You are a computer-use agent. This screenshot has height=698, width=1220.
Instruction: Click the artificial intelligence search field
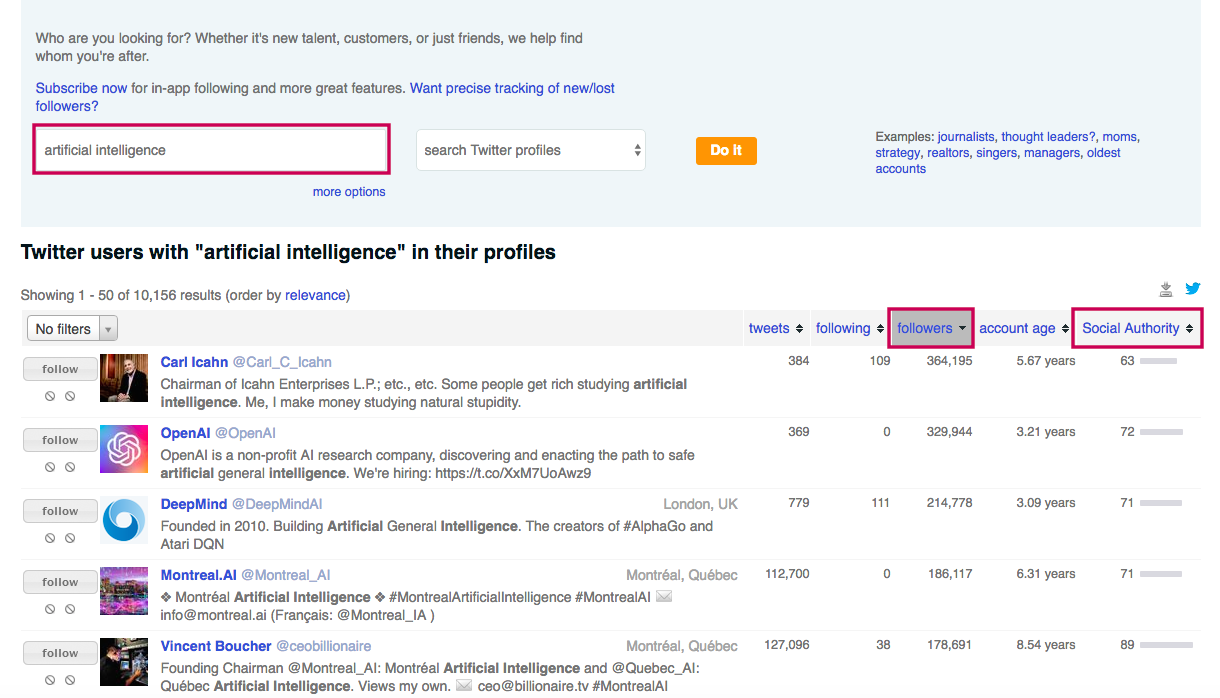[x=210, y=148]
